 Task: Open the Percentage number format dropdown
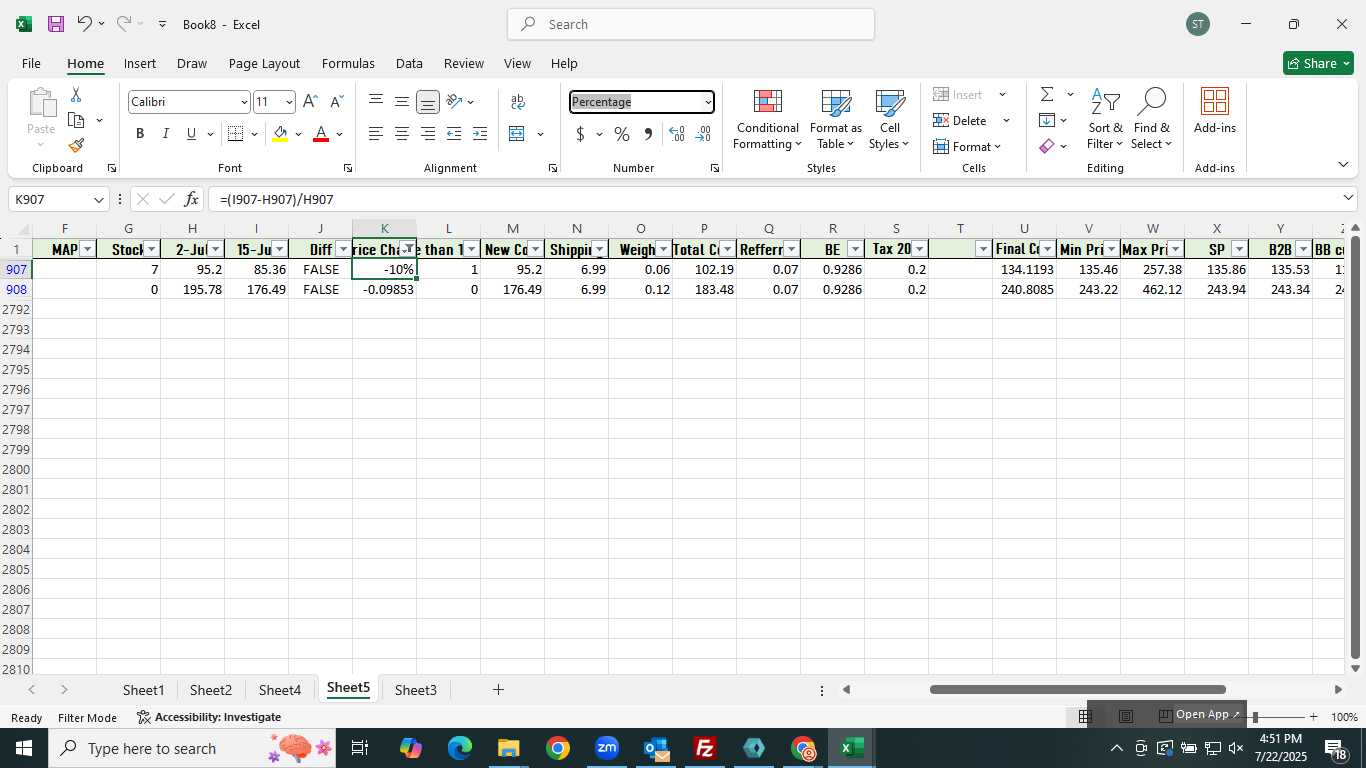coord(708,102)
